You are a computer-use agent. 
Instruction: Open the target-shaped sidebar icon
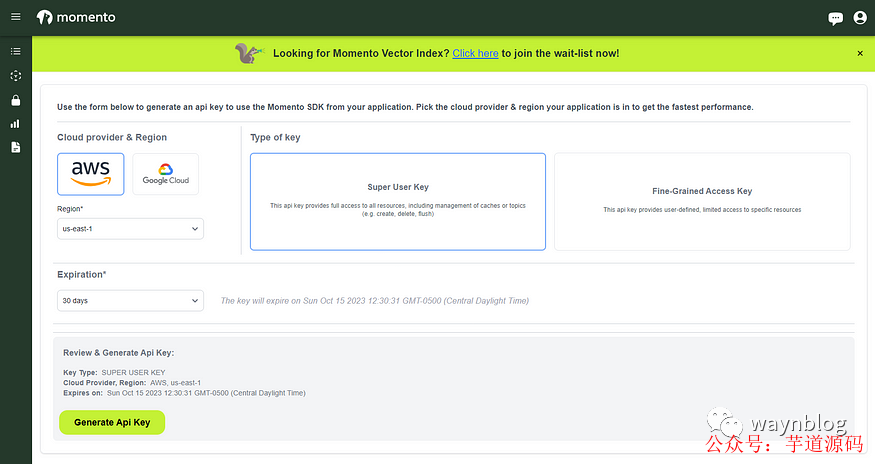[x=16, y=75]
